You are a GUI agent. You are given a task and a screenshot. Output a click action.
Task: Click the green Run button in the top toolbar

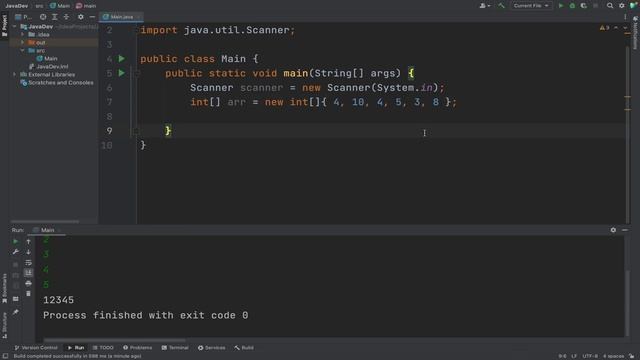click(x=561, y=6)
